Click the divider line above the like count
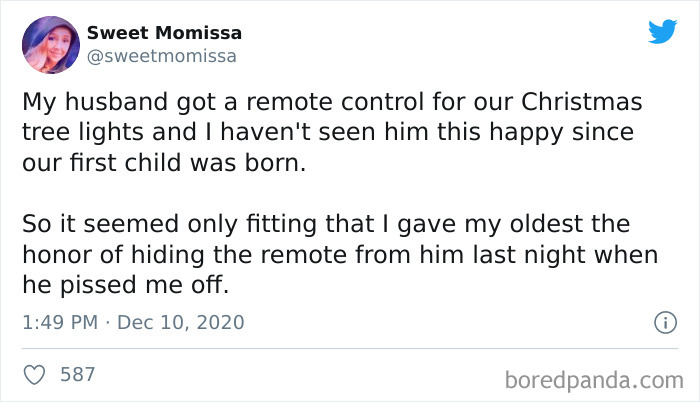Image resolution: width=700 pixels, height=402 pixels. pos(350,348)
